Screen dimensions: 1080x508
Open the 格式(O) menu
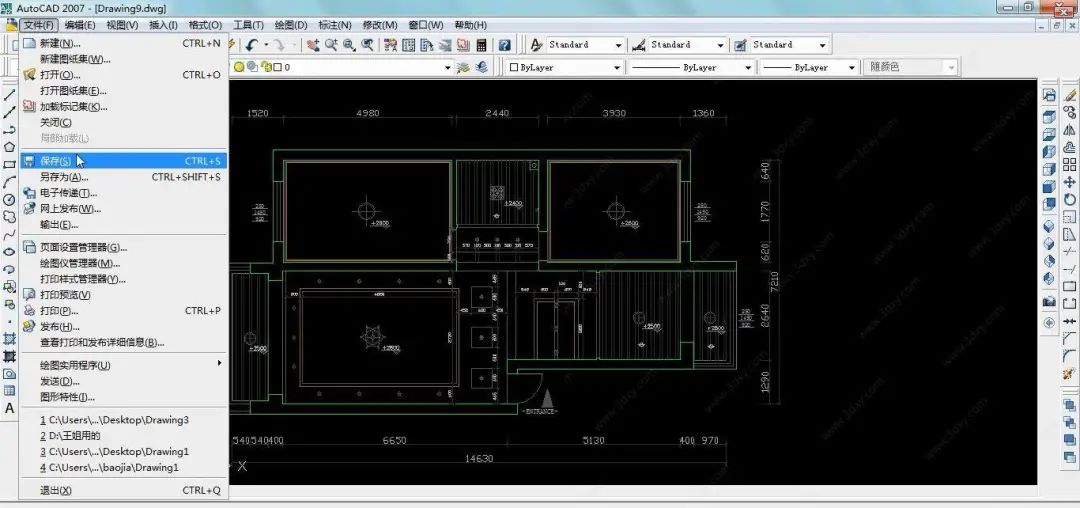pyautogui.click(x=205, y=25)
